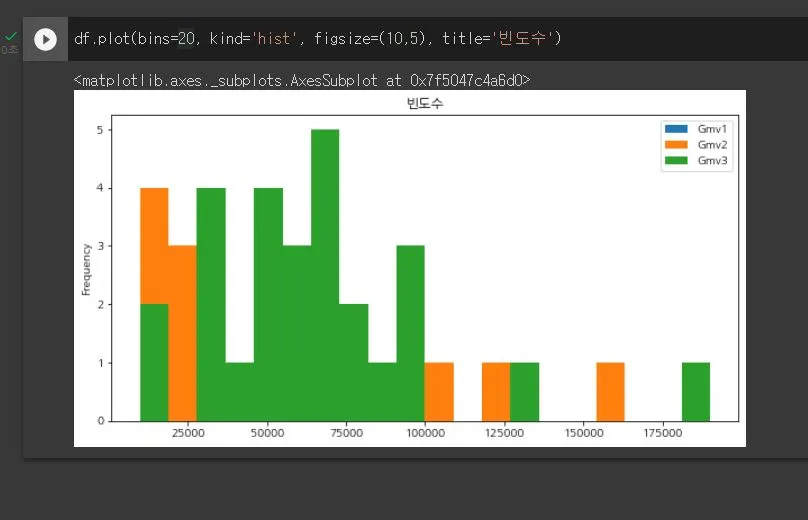The image size is (808, 520).
Task: Click the 75000 x-axis tick label
Action: 346,433
